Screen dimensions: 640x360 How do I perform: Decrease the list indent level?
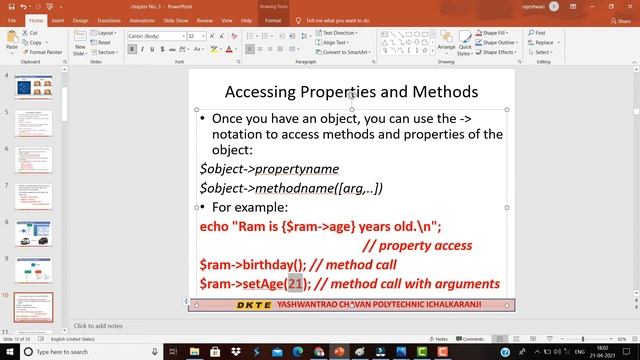coord(282,36)
